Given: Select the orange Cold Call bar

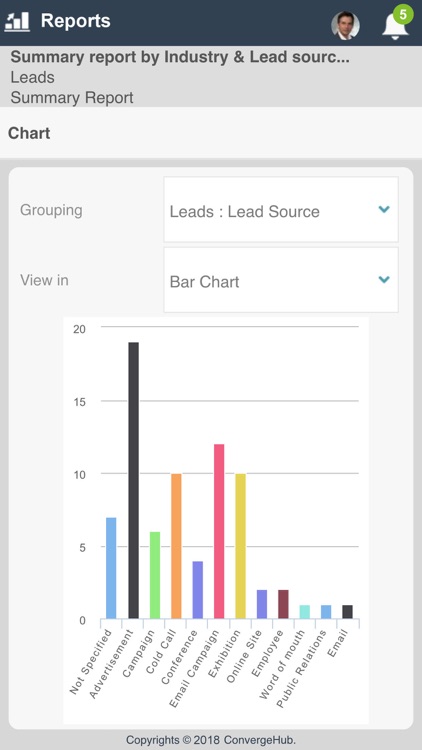Looking at the screenshot, I should pyautogui.click(x=176, y=546).
